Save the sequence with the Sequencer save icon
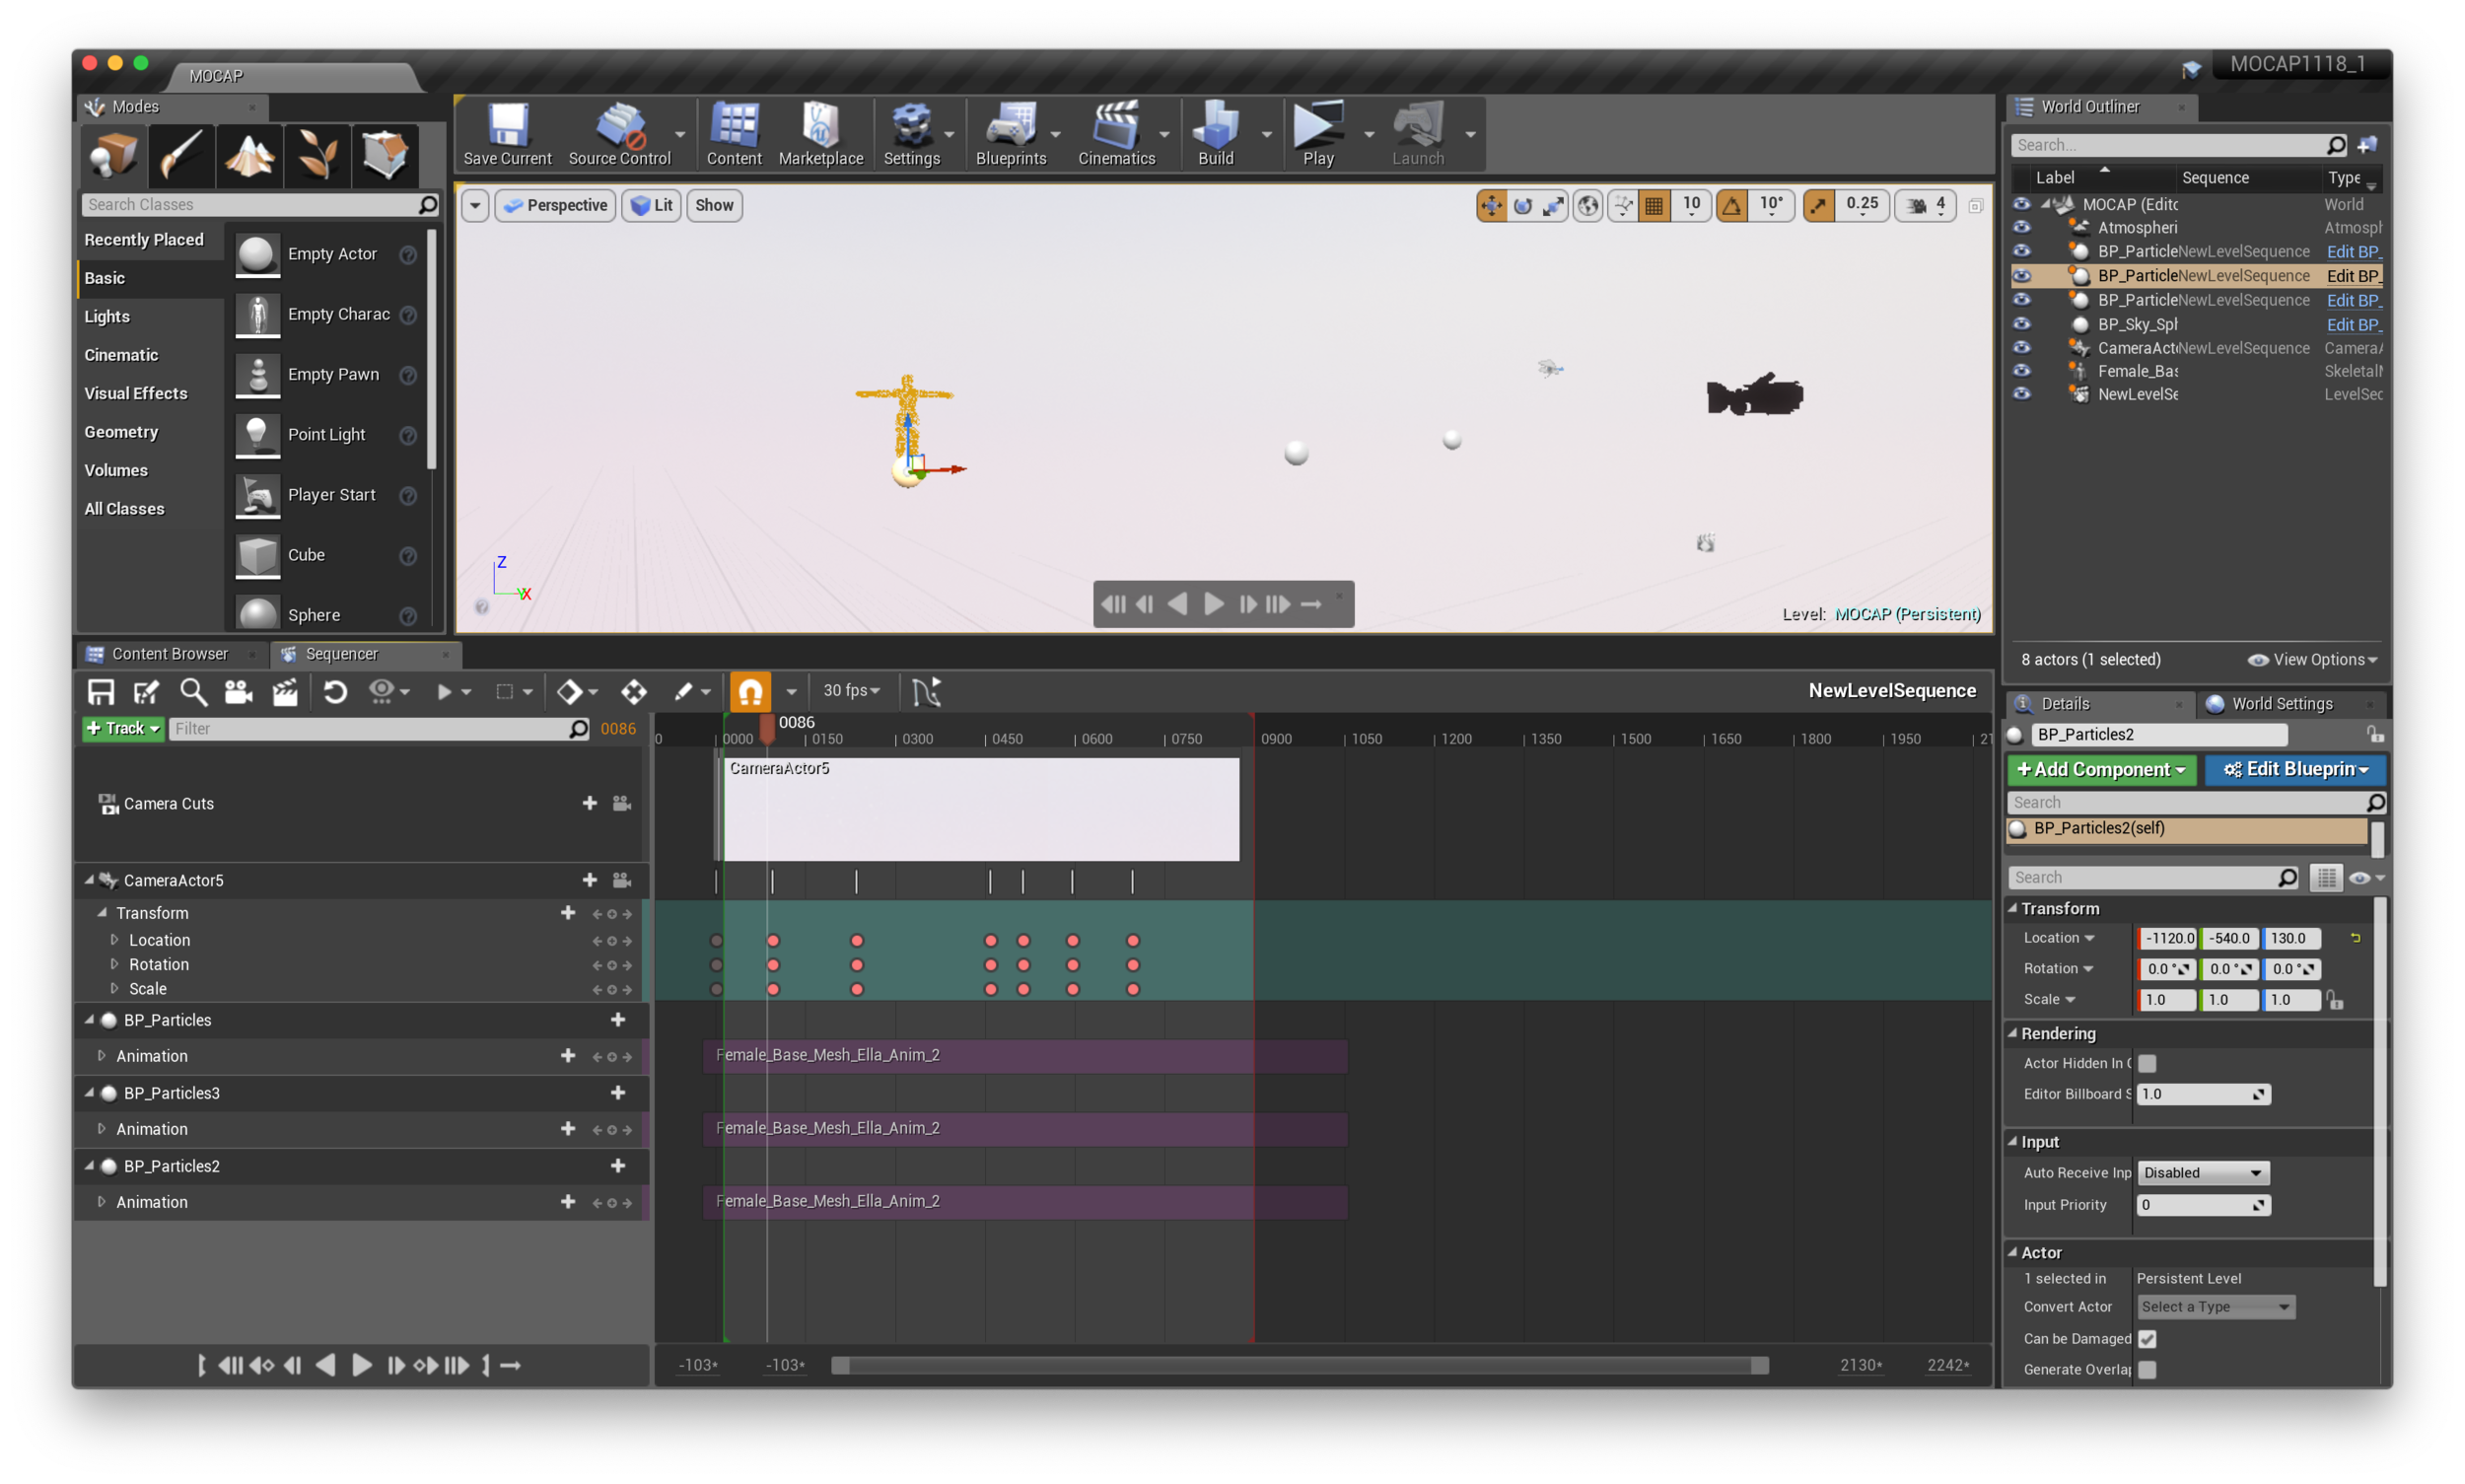 [101, 691]
